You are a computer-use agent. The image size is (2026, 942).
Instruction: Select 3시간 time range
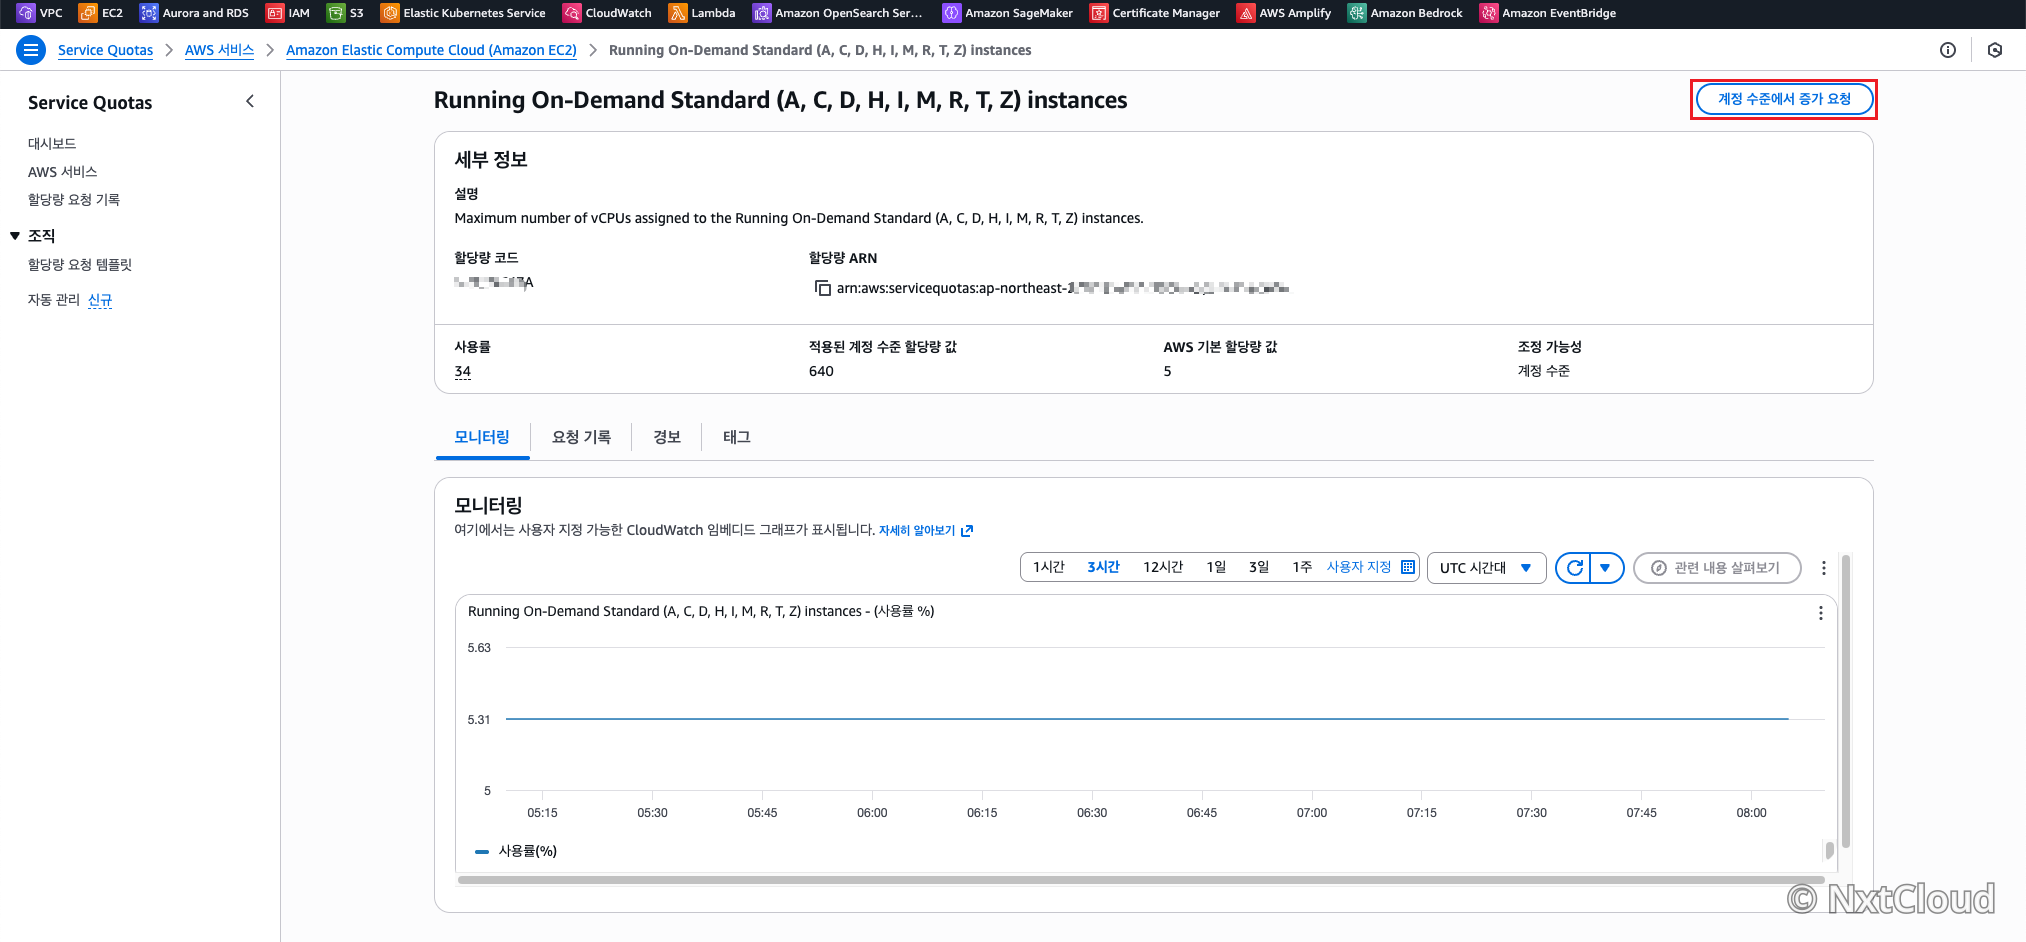click(1104, 567)
